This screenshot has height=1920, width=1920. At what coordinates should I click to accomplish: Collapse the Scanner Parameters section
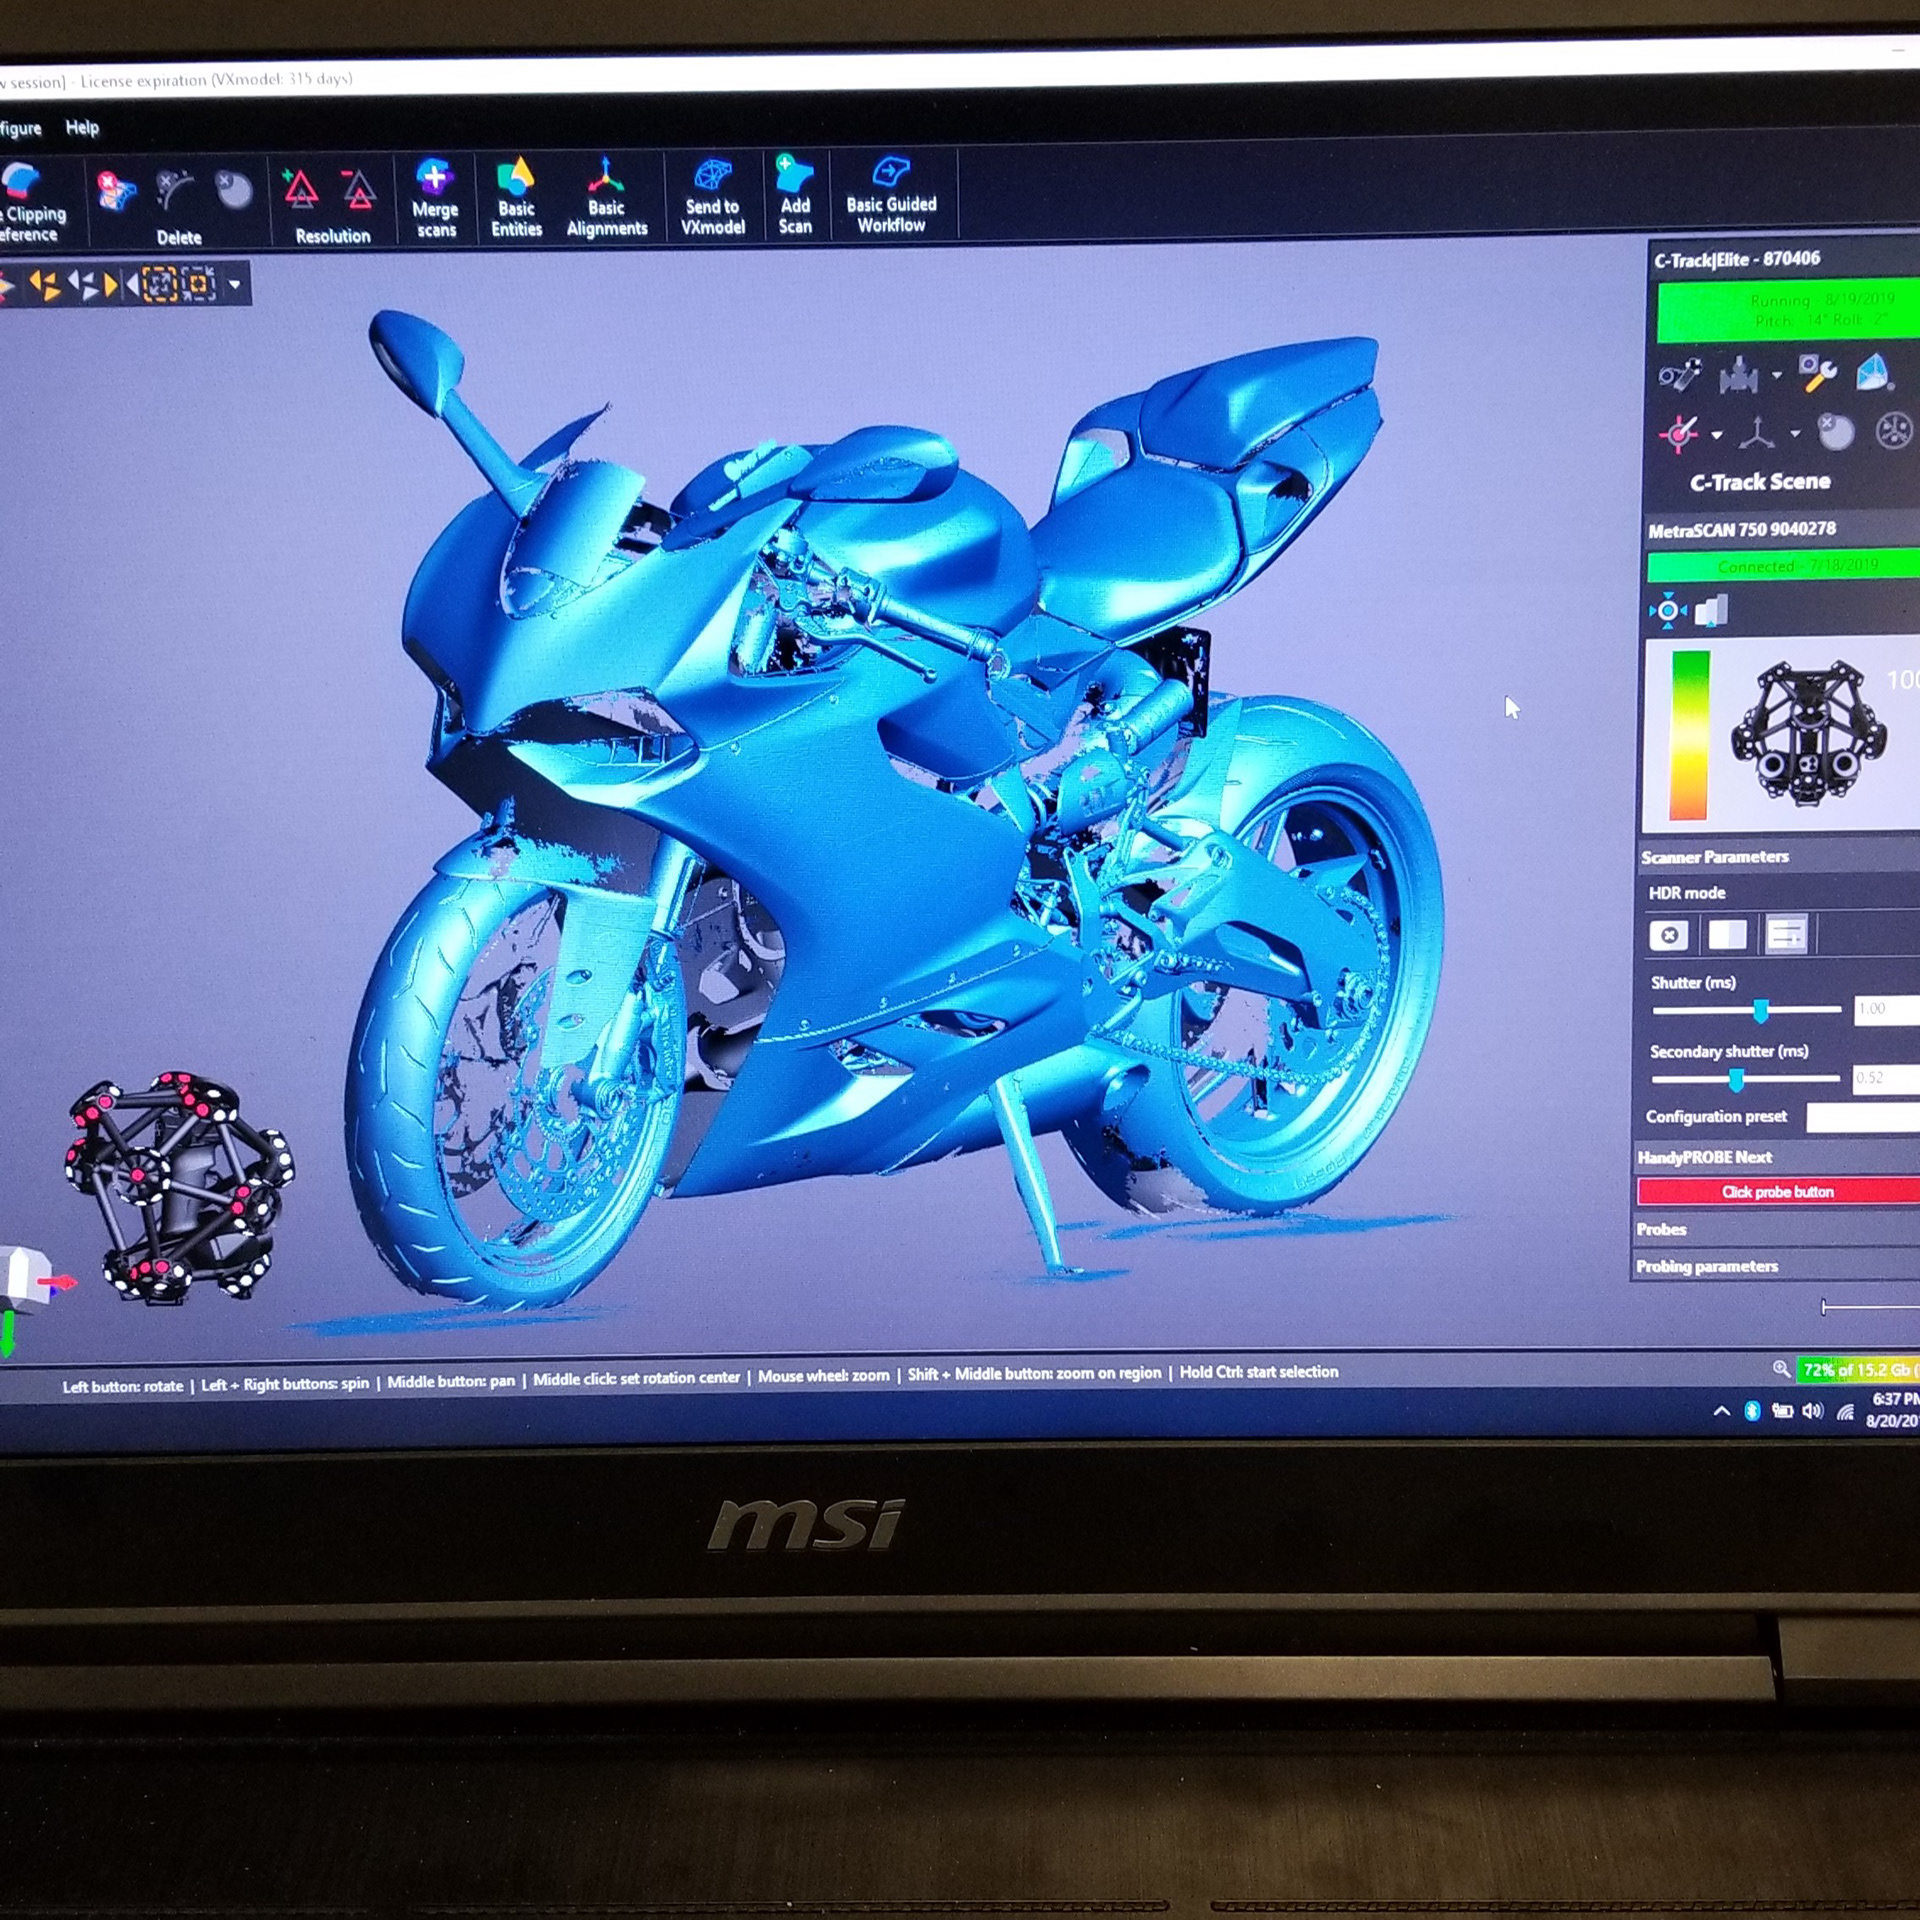1779,857
